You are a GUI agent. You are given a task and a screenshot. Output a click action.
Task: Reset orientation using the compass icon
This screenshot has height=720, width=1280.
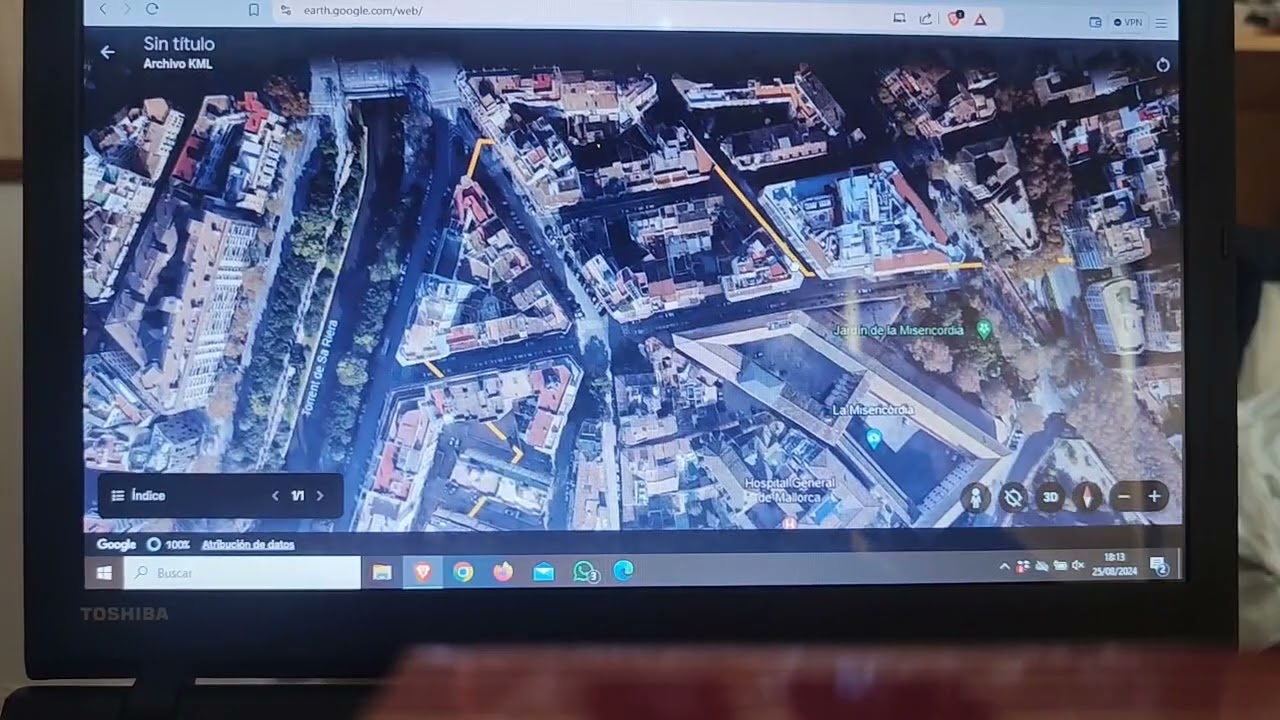pos(1087,497)
